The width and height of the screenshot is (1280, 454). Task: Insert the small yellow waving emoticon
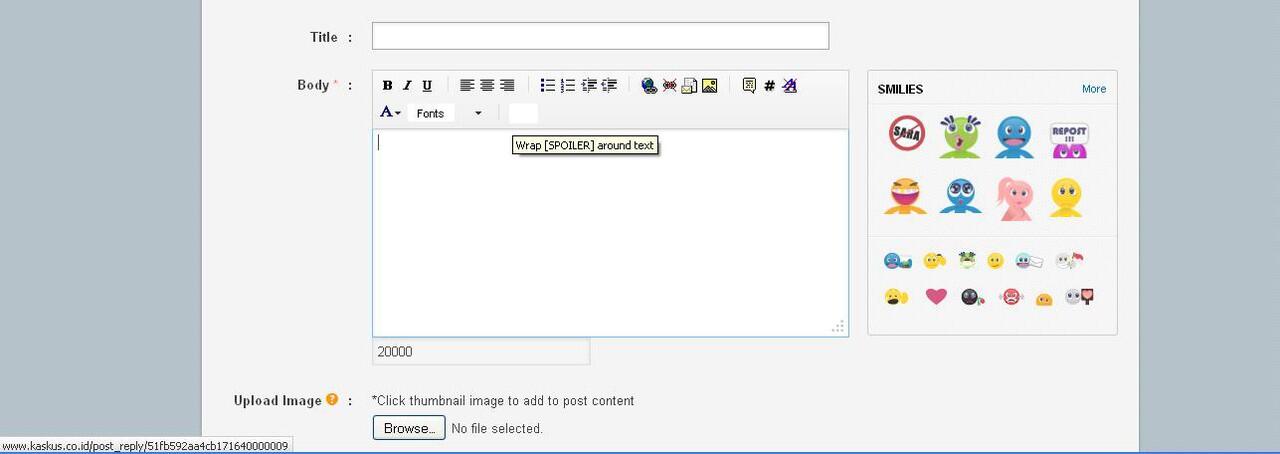(935, 261)
